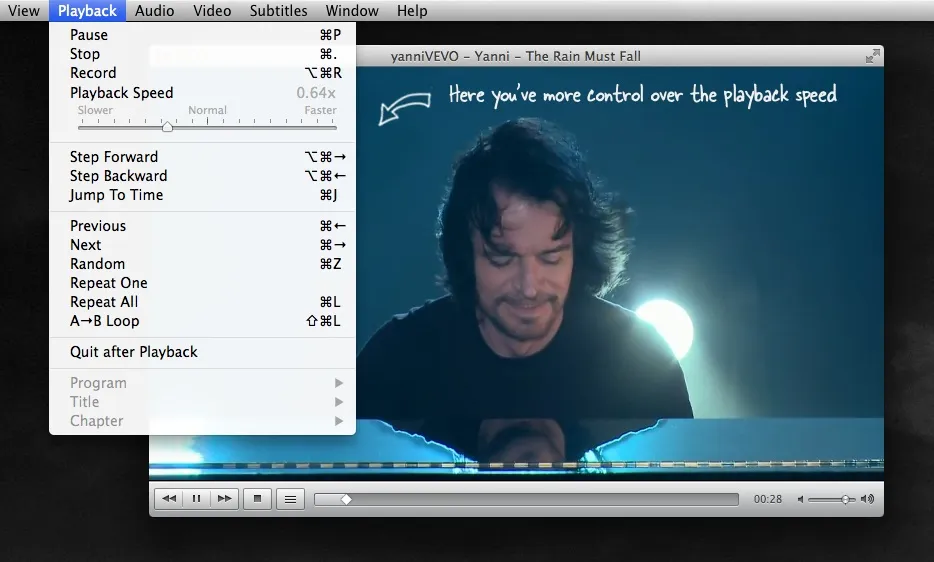Select Step Forward menu item
934x562 pixels.
click(203, 157)
